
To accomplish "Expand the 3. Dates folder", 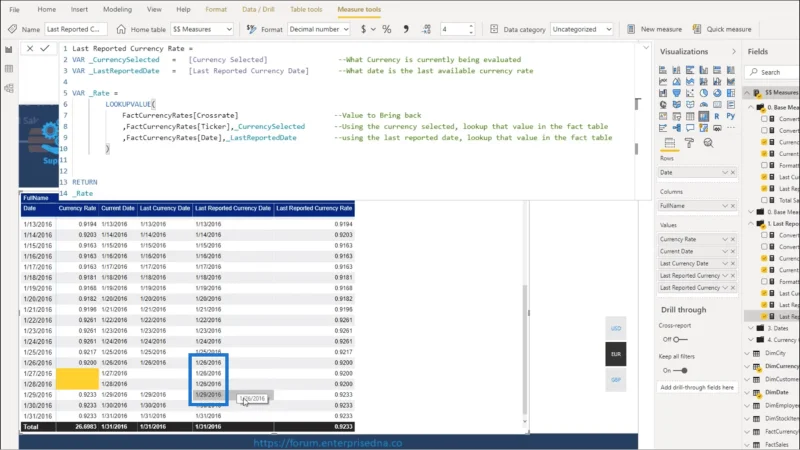I will tap(751, 329).
